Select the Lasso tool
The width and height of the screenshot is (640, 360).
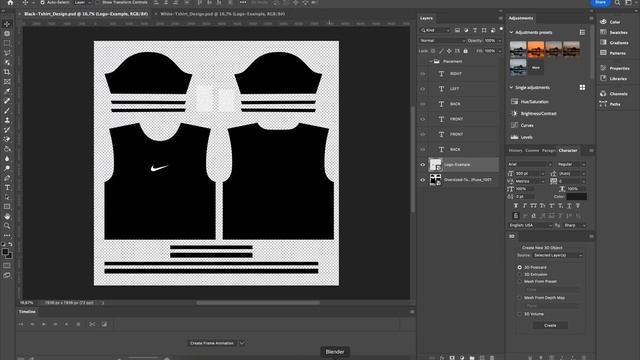point(7,53)
